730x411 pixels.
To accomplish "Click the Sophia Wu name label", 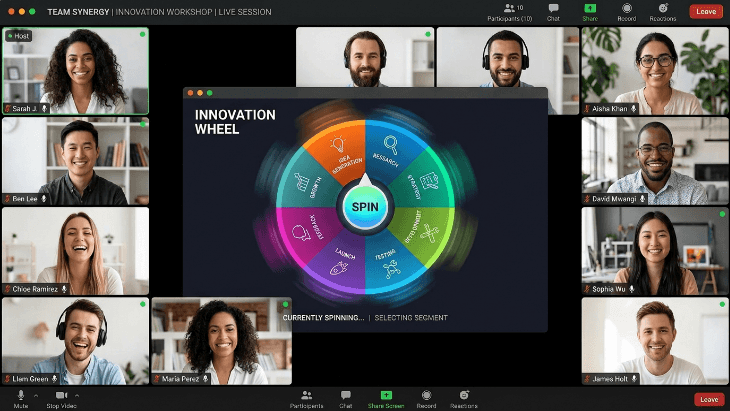I will pyautogui.click(x=609, y=289).
